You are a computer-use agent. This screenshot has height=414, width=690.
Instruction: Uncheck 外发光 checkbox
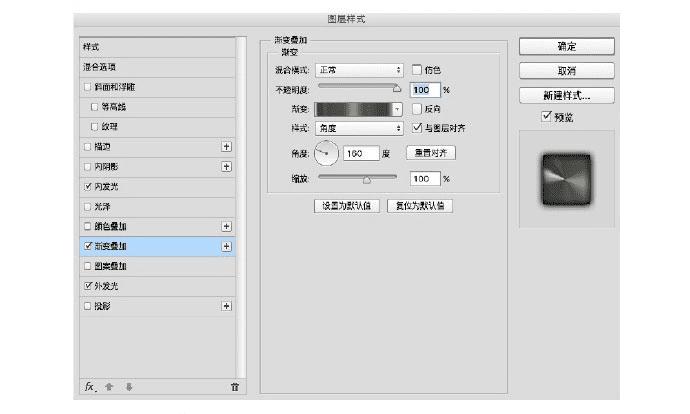[87, 286]
